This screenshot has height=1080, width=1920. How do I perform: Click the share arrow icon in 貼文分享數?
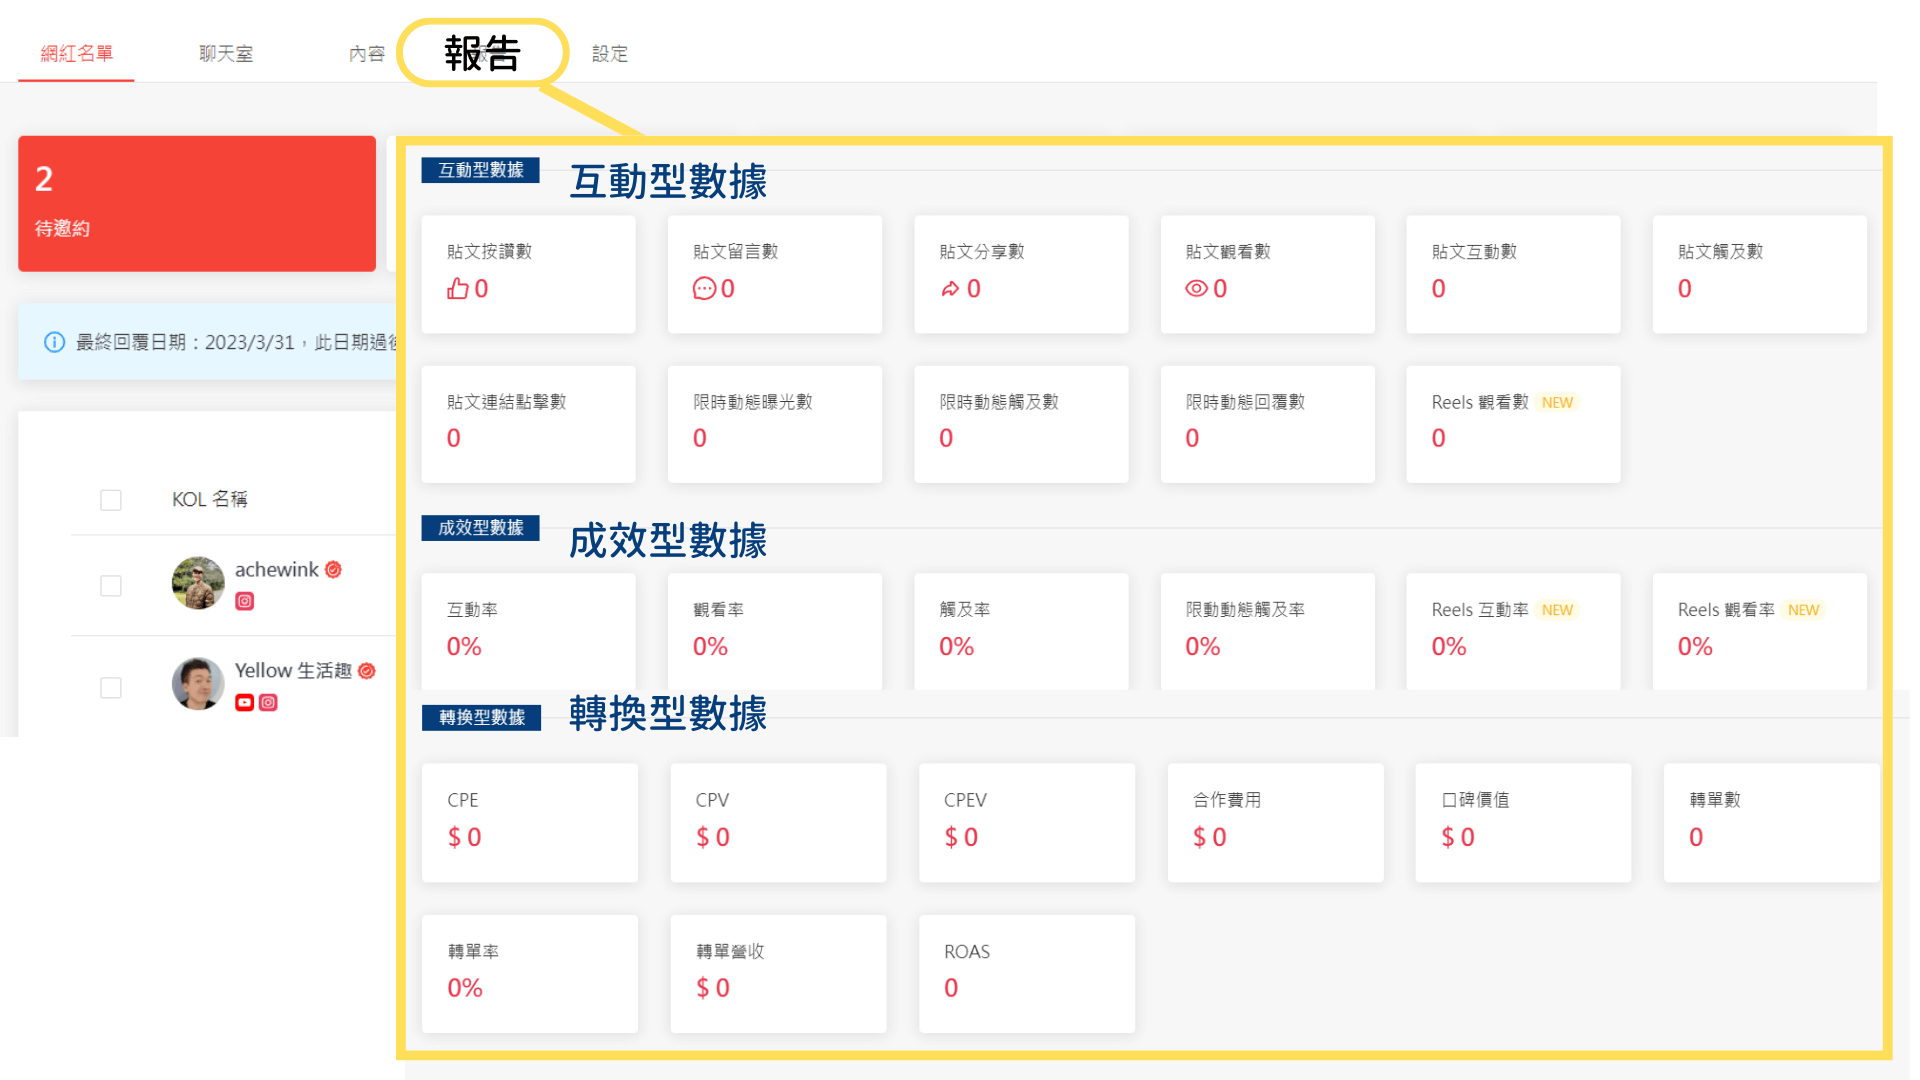point(950,289)
